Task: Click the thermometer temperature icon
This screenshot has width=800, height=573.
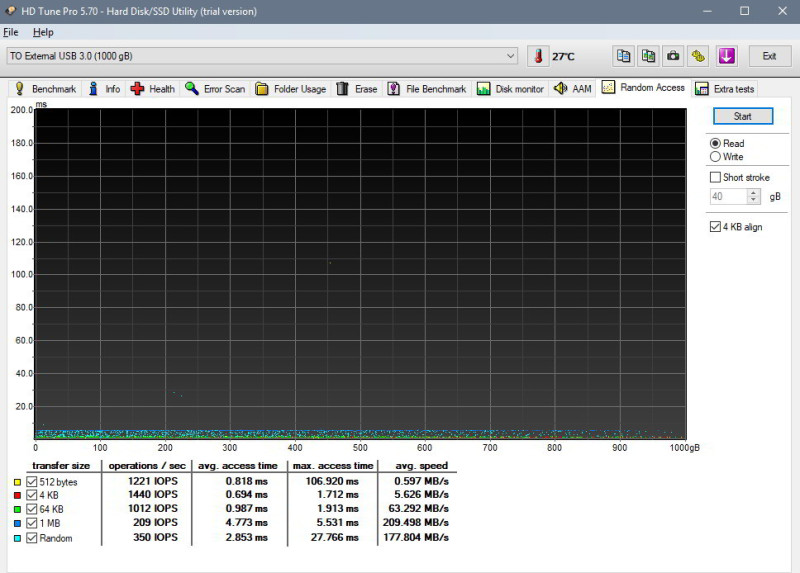Action: [538, 56]
